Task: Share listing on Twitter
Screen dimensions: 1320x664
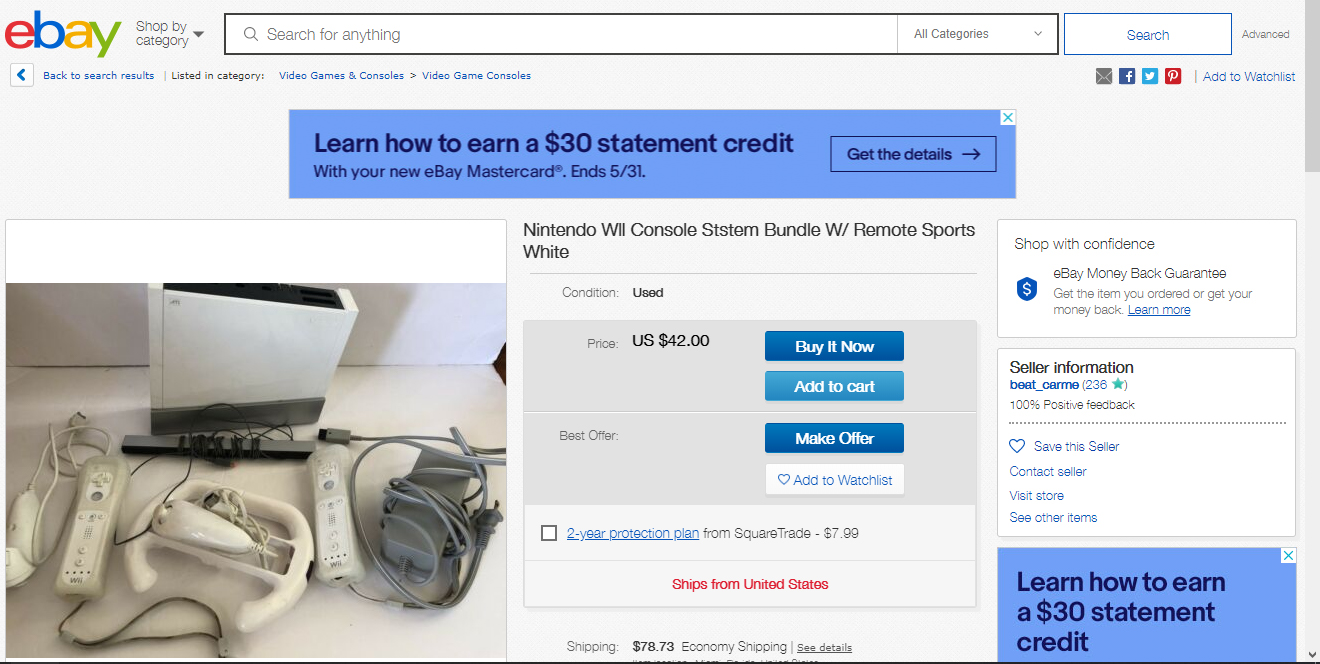Action: click(1150, 76)
